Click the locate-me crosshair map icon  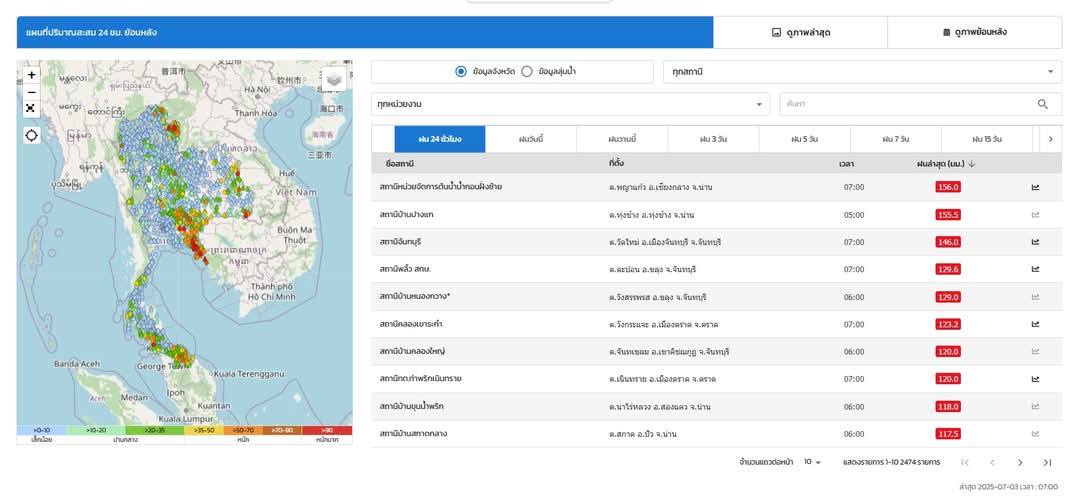pos(31,135)
